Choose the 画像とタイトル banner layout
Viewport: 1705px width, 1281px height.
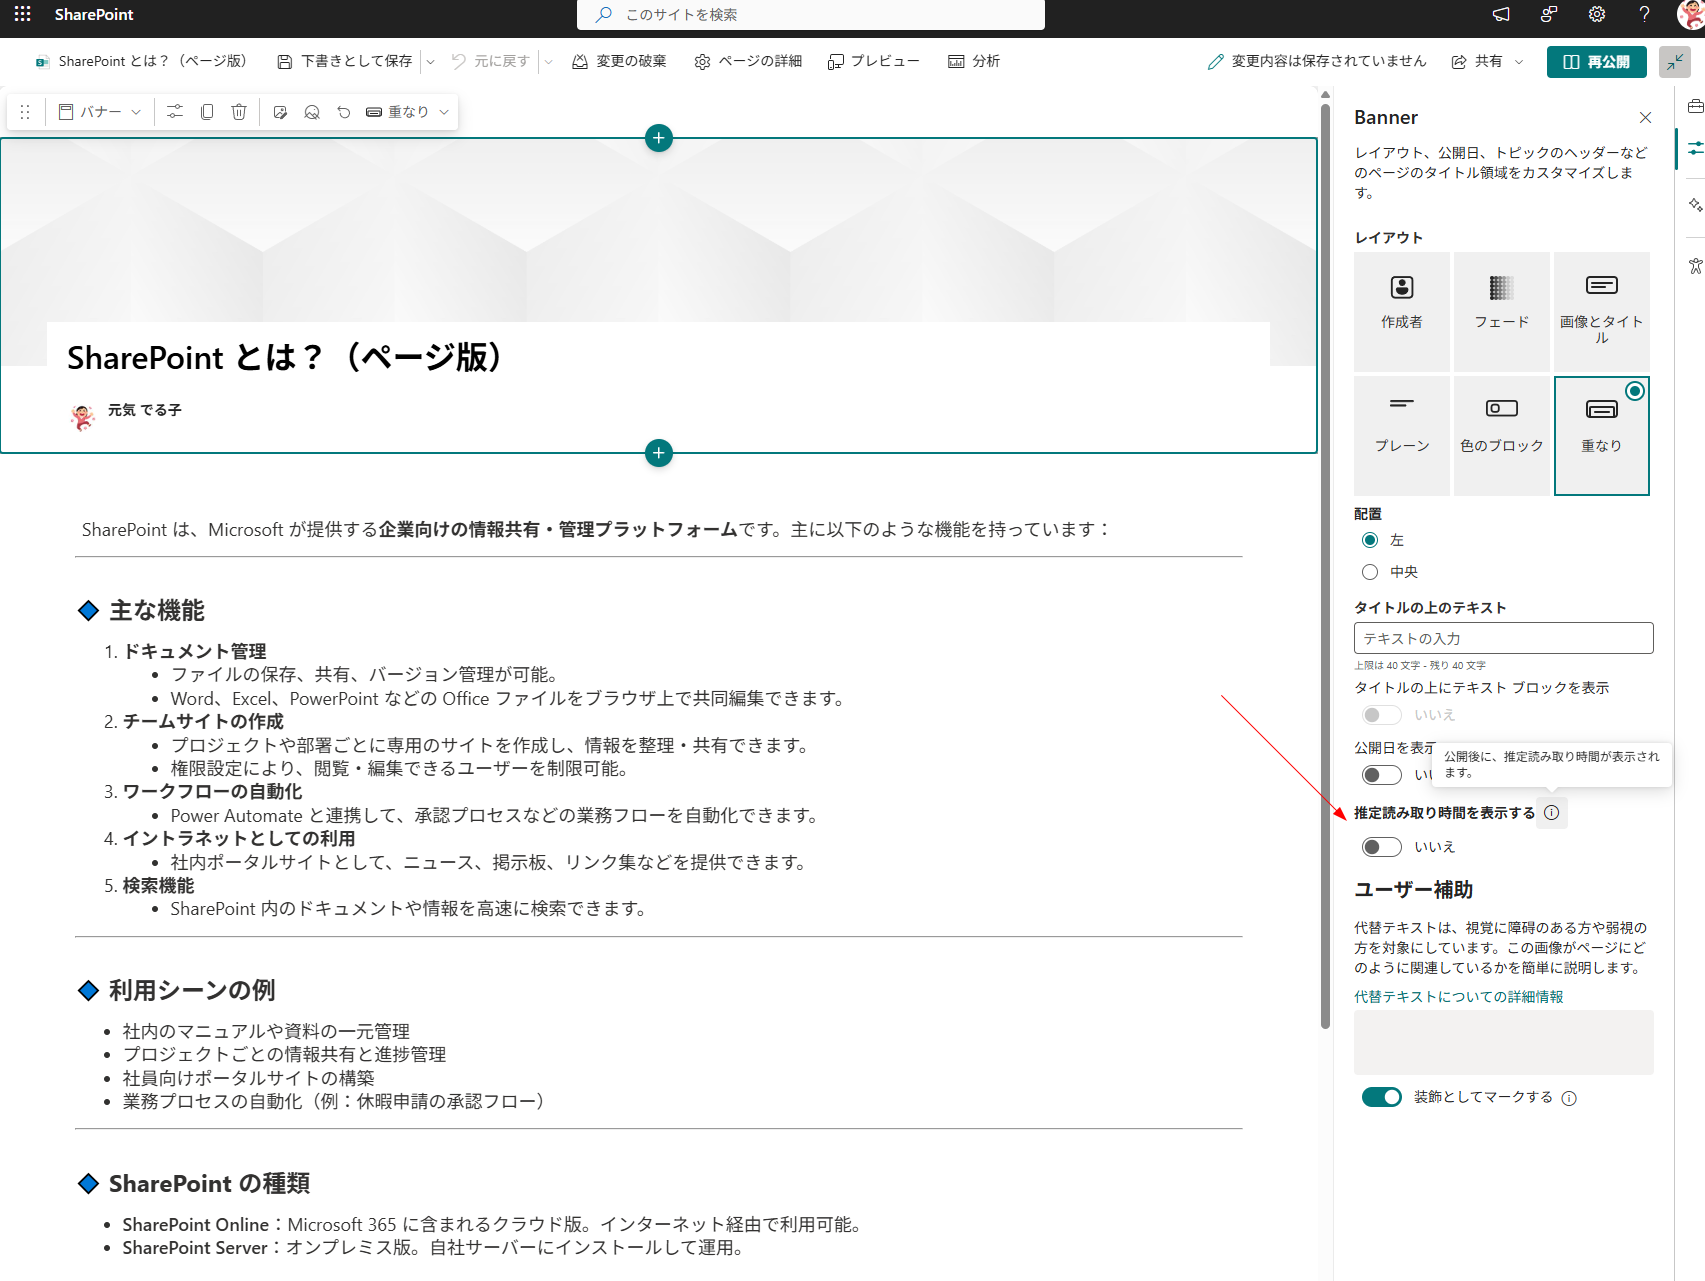(1602, 311)
